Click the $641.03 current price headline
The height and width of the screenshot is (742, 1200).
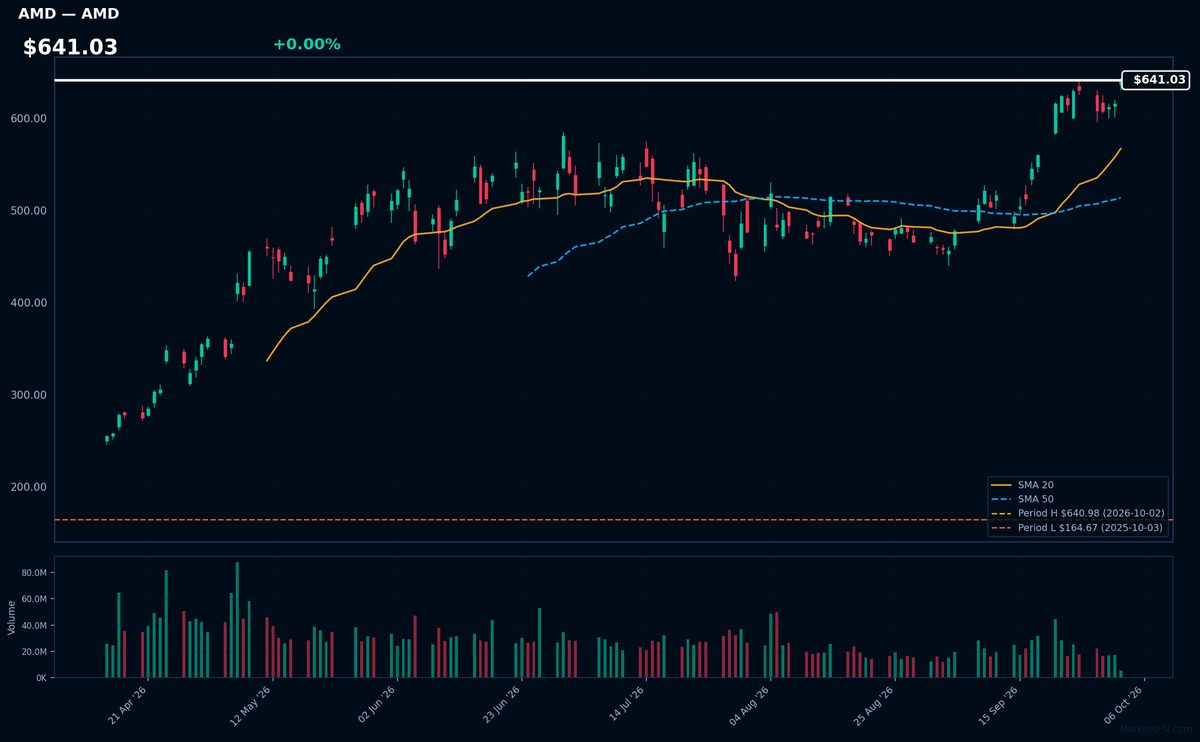pyautogui.click(x=70, y=47)
